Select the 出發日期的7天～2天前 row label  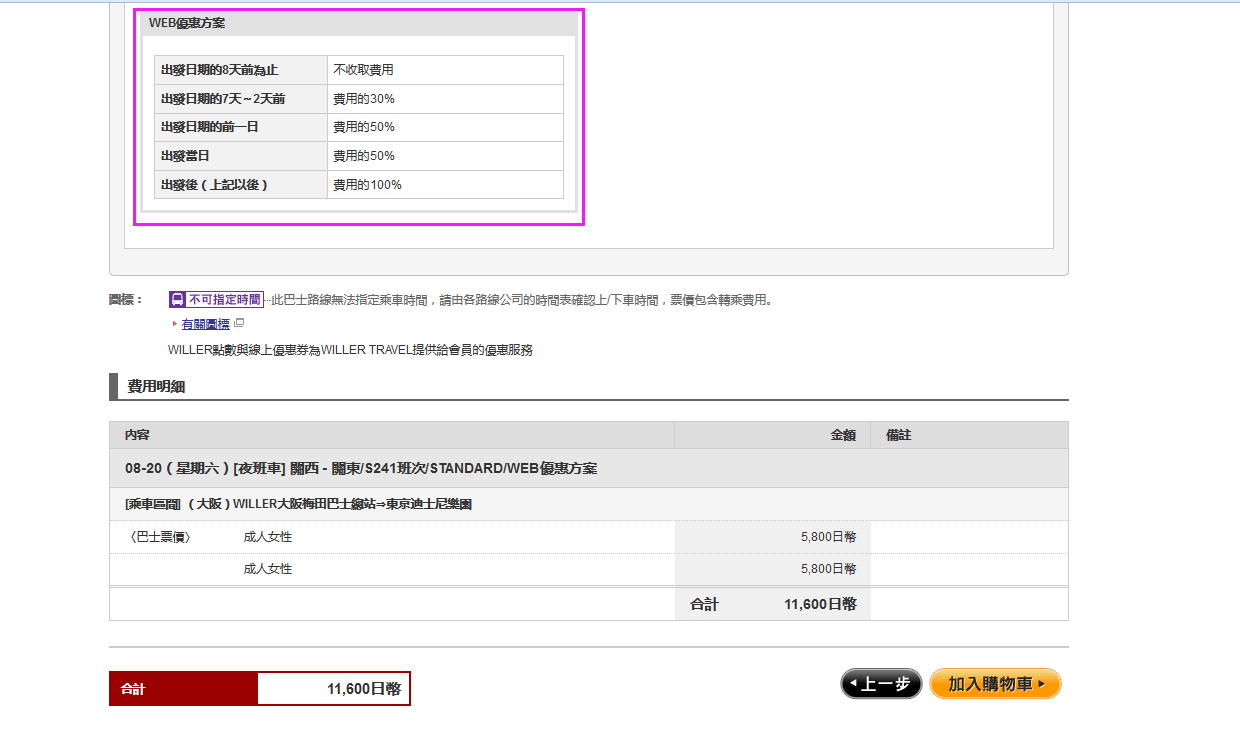241,99
